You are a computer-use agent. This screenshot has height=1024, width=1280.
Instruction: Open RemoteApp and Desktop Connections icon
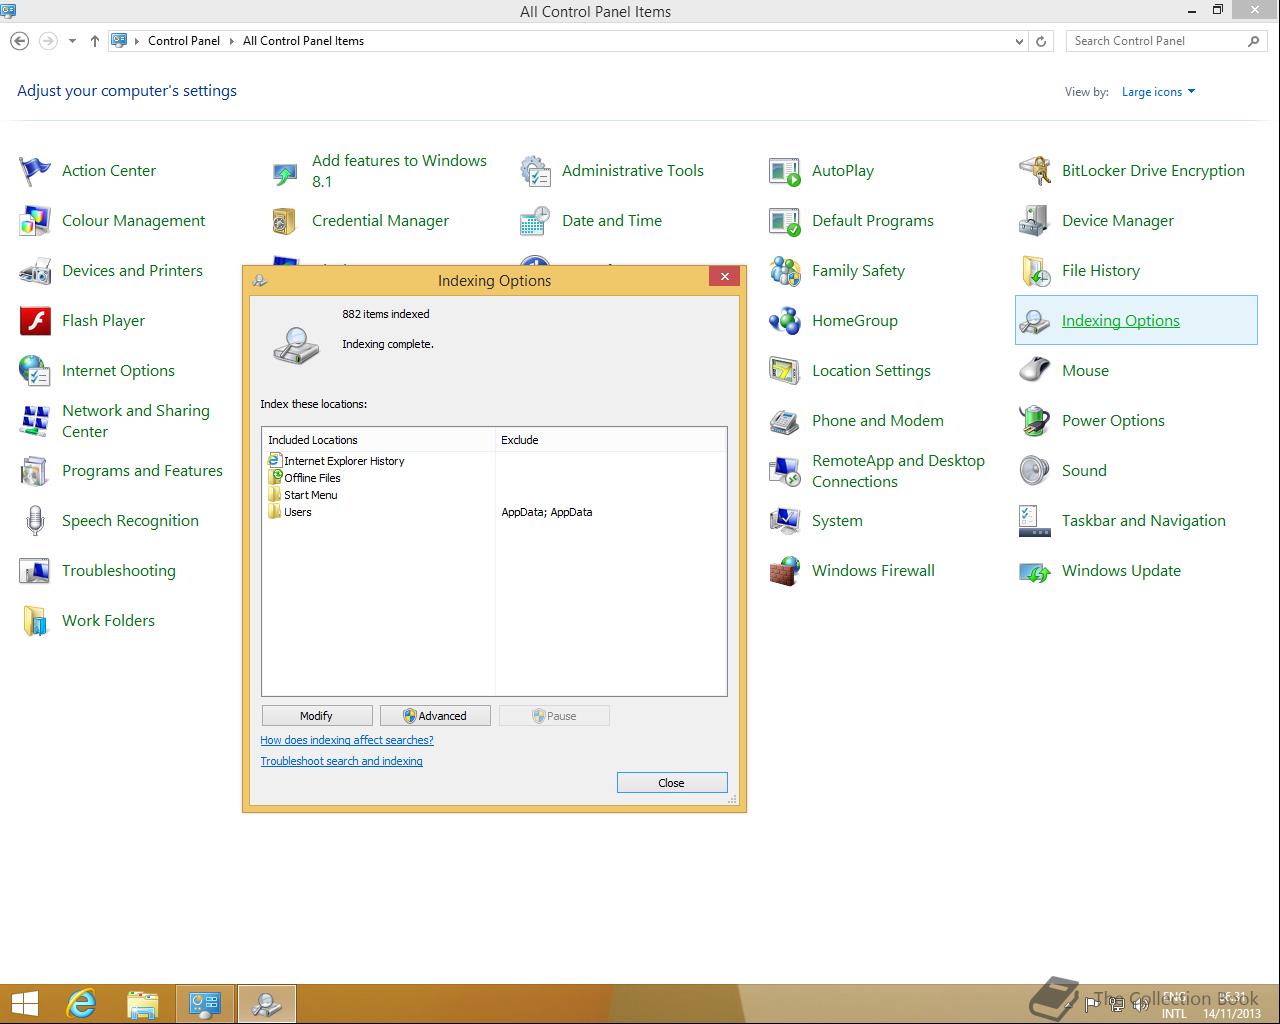pos(785,471)
